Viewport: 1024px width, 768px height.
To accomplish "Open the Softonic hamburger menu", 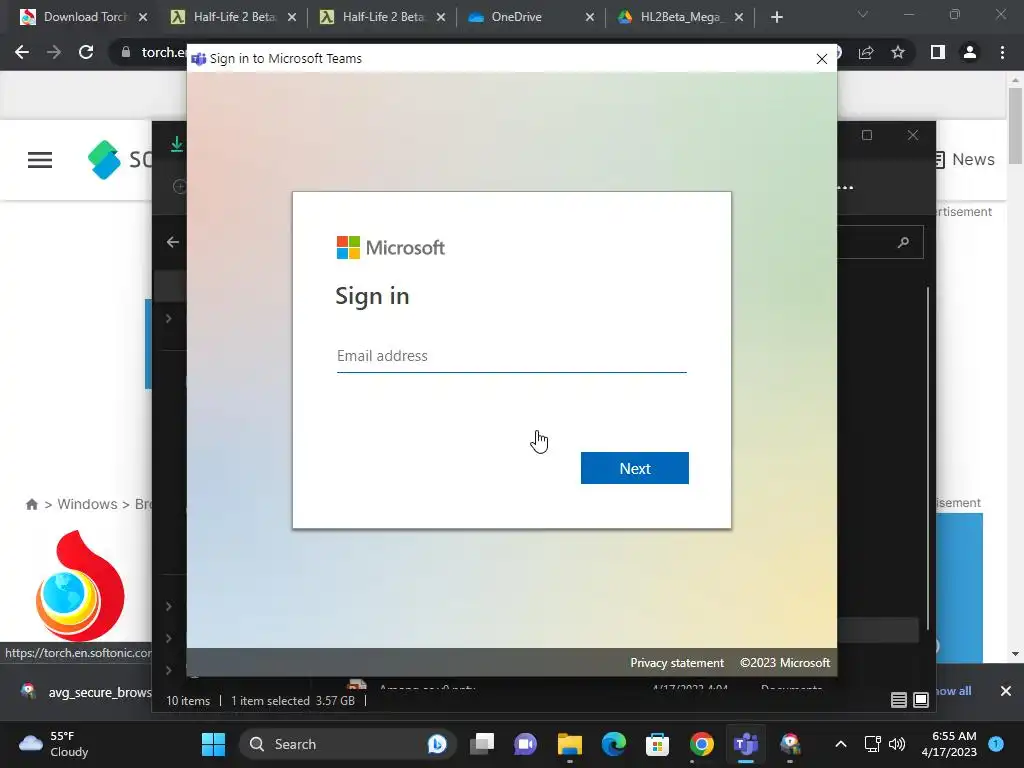I will [40, 160].
